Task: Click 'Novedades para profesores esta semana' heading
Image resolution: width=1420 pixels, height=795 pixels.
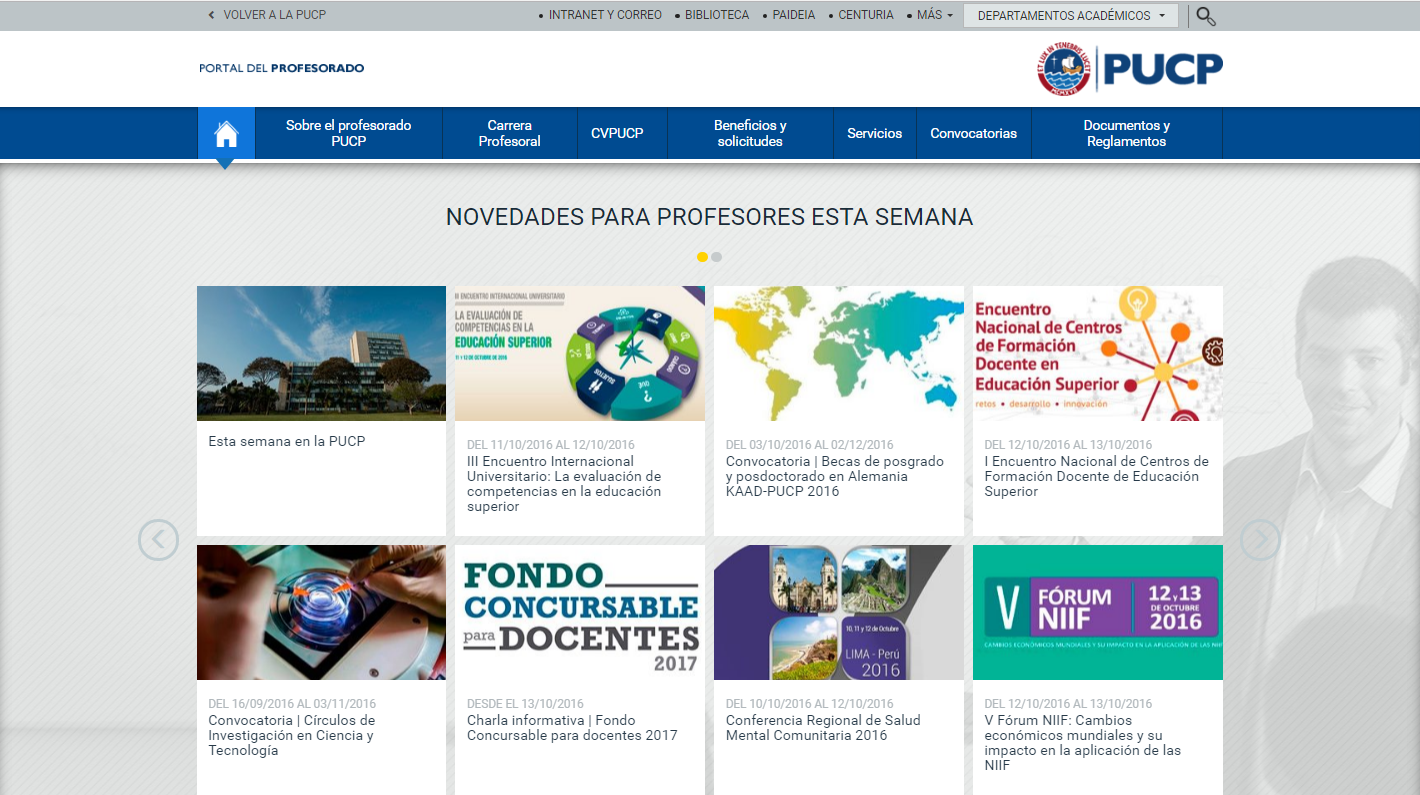Action: click(709, 217)
